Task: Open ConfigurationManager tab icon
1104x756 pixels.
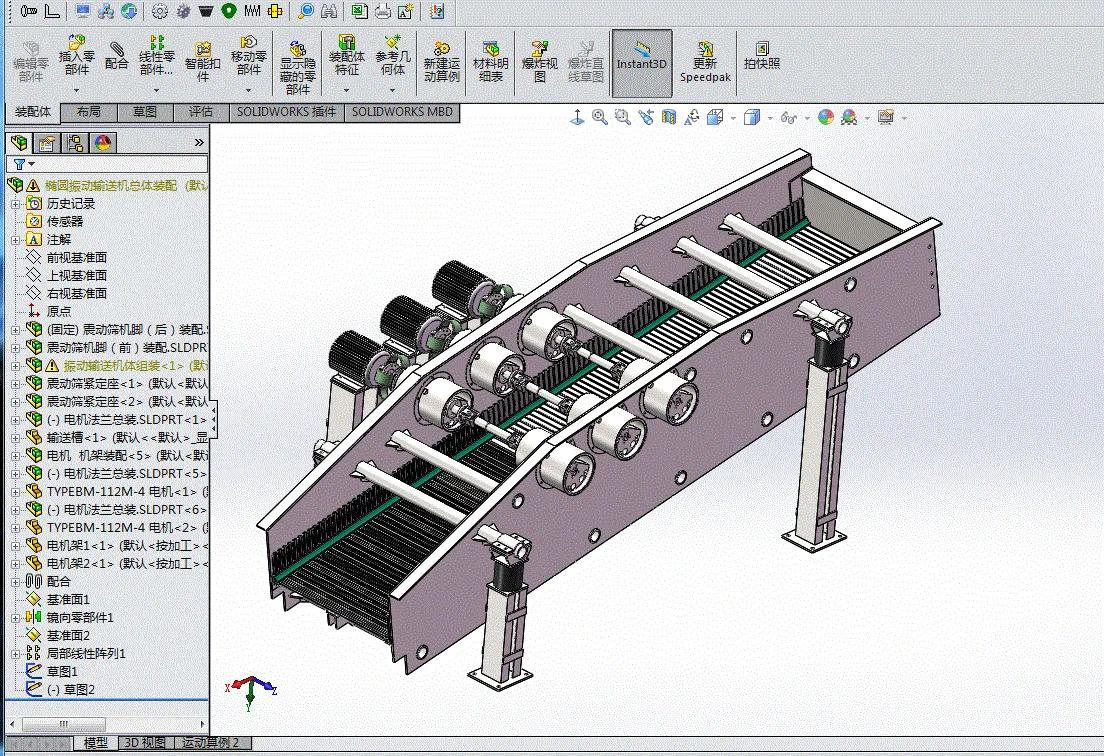Action: coord(75,143)
